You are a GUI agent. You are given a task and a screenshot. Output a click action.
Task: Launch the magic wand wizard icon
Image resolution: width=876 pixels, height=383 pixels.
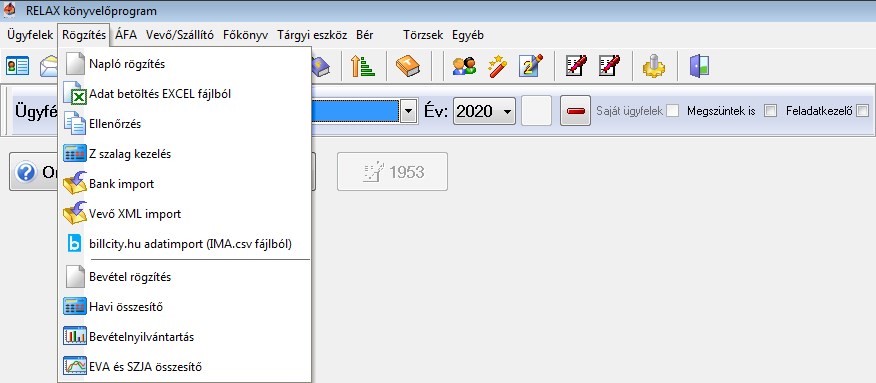(x=497, y=66)
